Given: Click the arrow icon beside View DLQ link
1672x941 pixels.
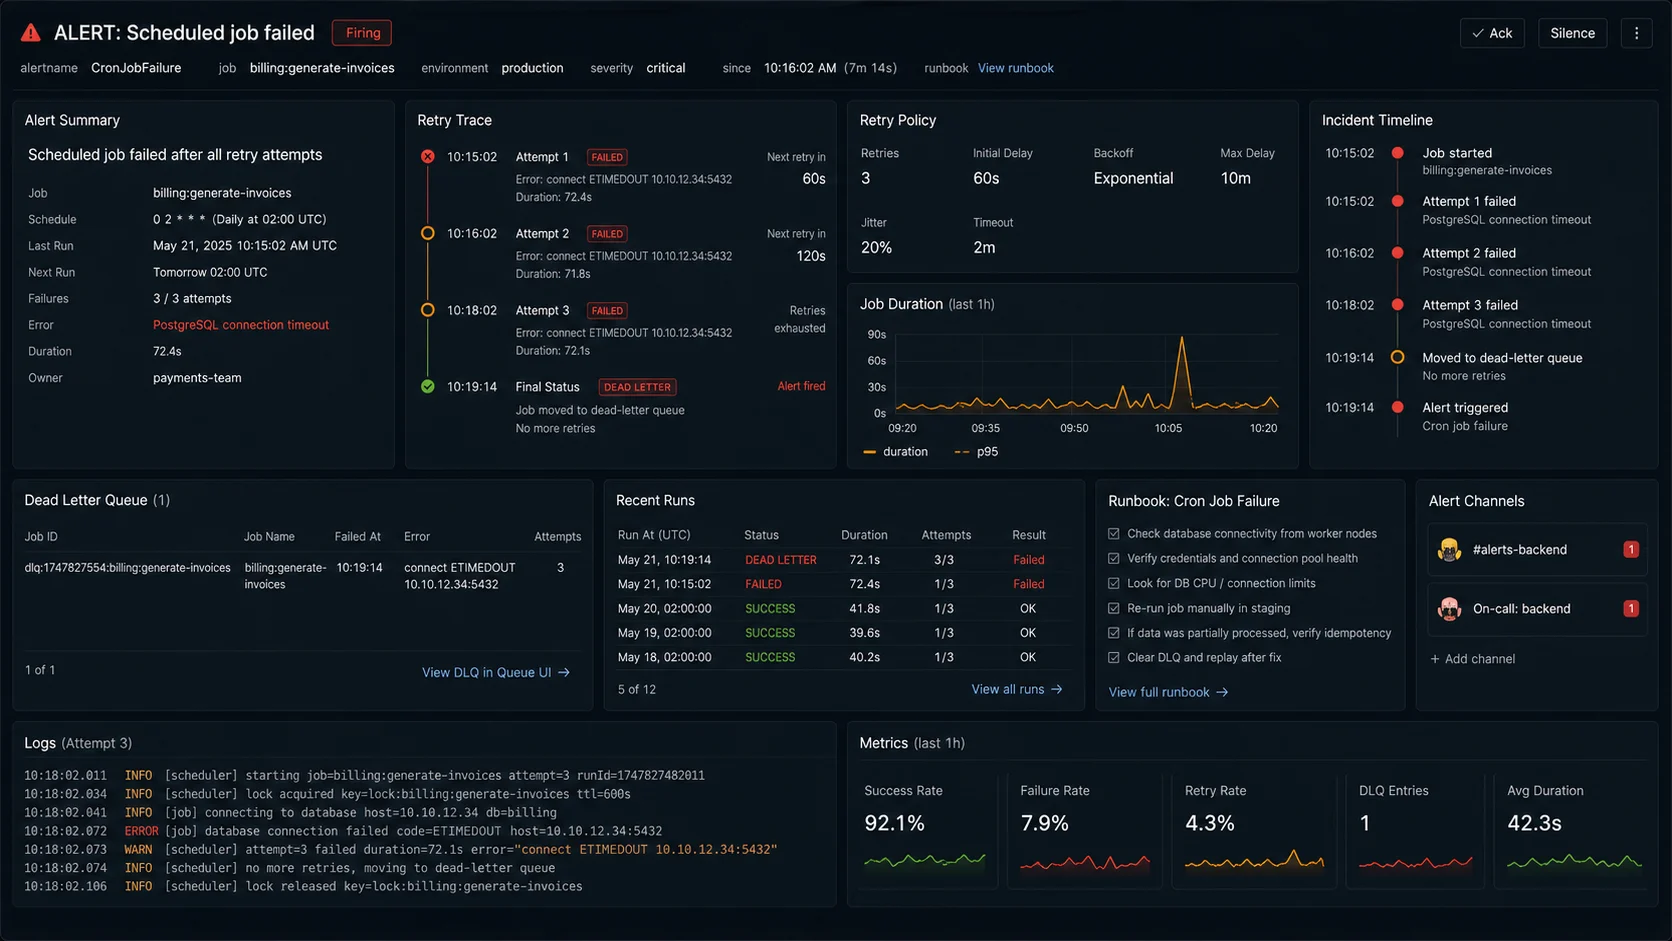Looking at the screenshot, I should 564,672.
